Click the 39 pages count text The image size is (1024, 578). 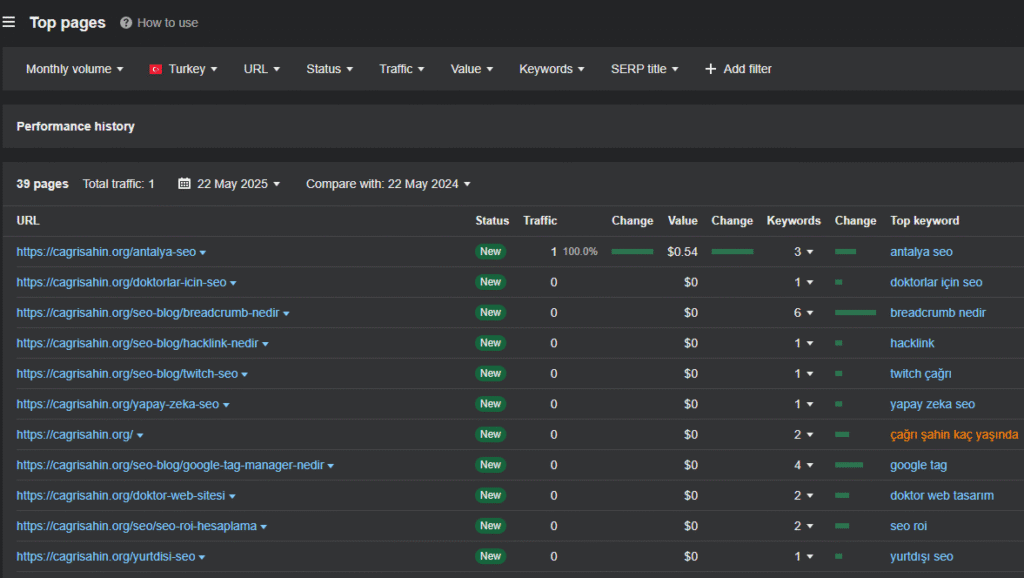(x=42, y=184)
